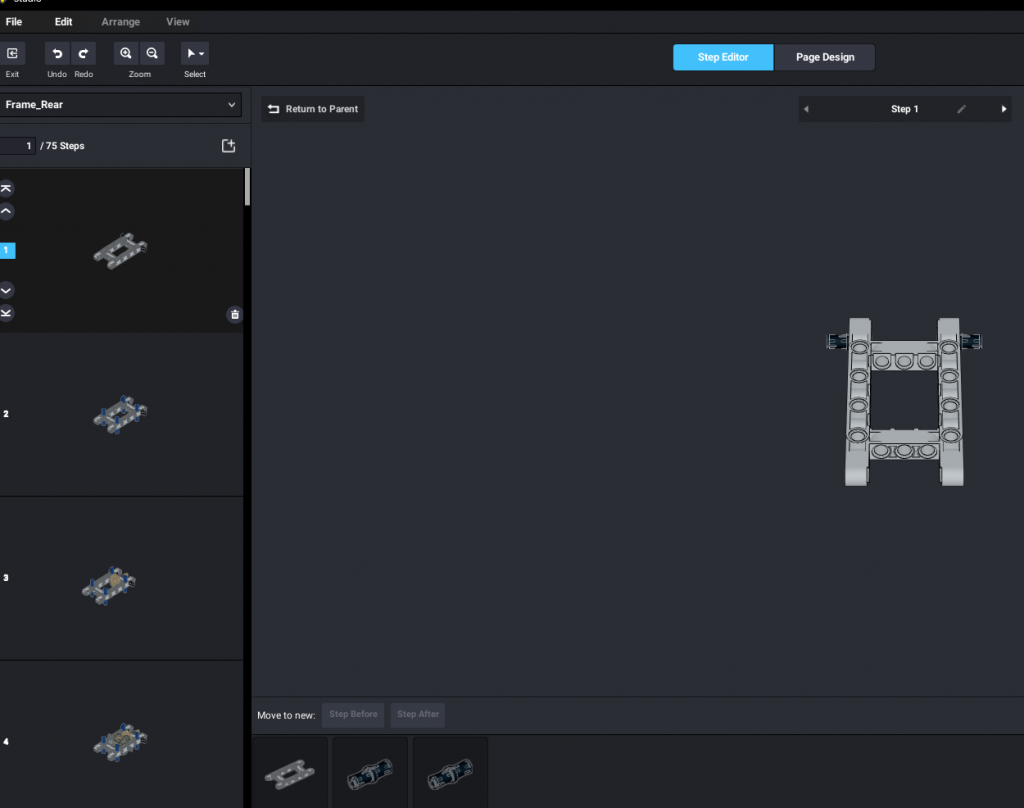Screen dimensions: 1024x808
Task: Select step 1 thumbnail in list
Action: tap(120, 250)
